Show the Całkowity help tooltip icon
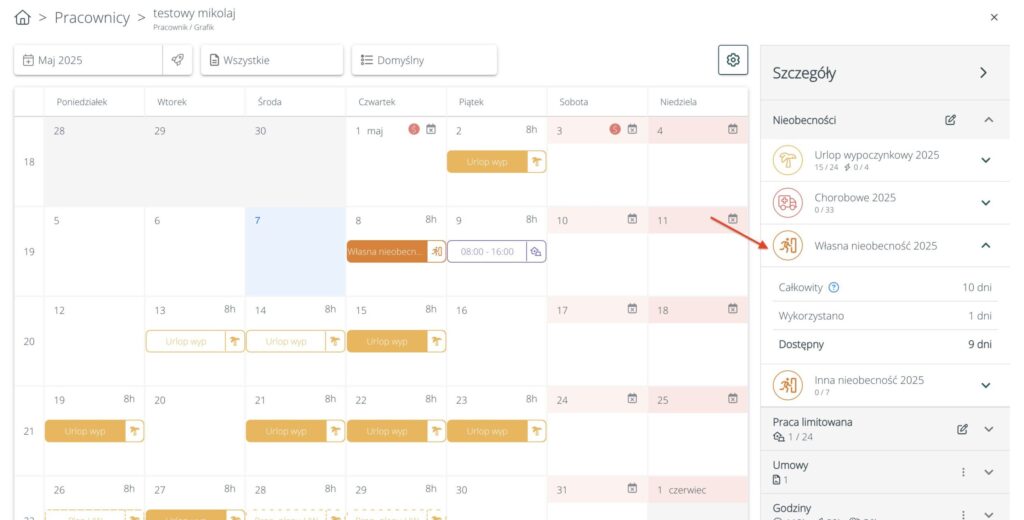Viewport: 1024px width, 520px height. pos(834,288)
